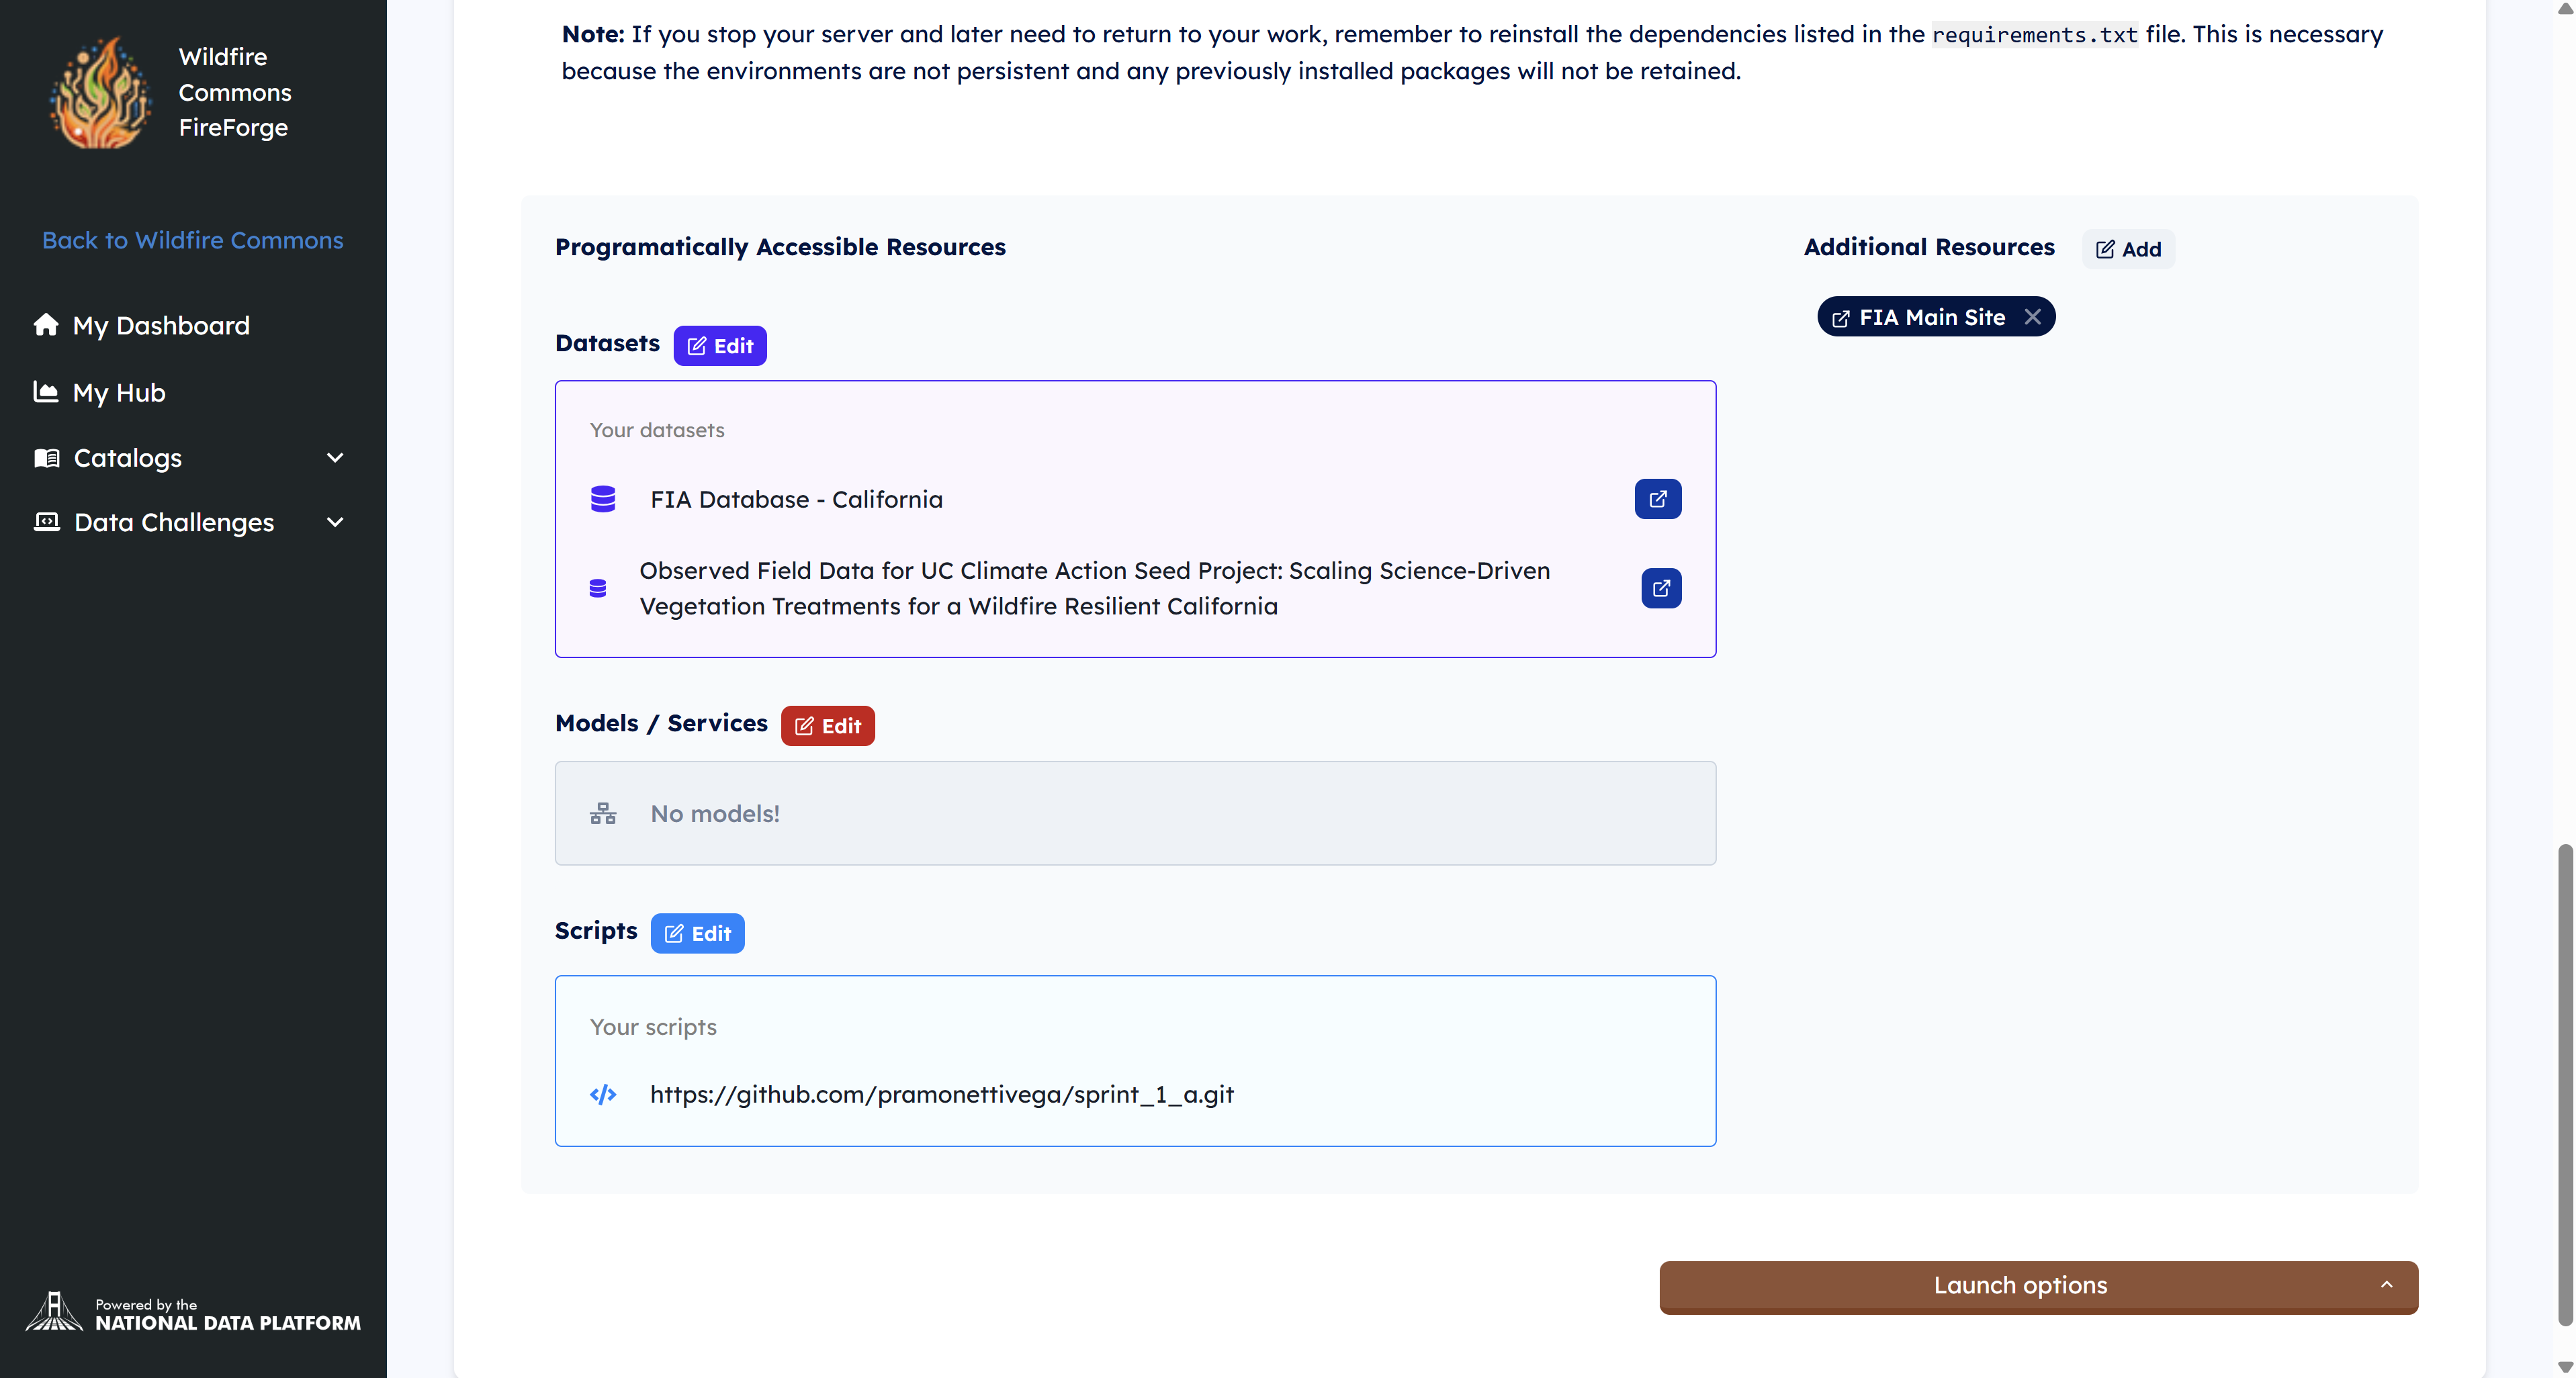
Task: Go to My Dashboard
Action: [161, 326]
